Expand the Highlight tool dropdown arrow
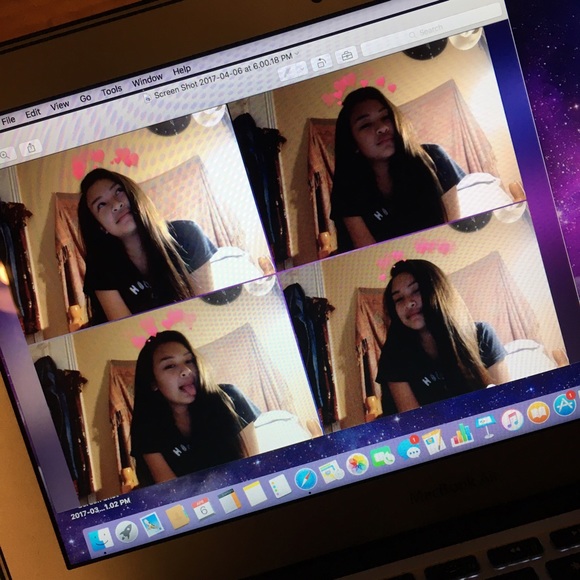Viewport: 580px width, 580px height. [302, 67]
